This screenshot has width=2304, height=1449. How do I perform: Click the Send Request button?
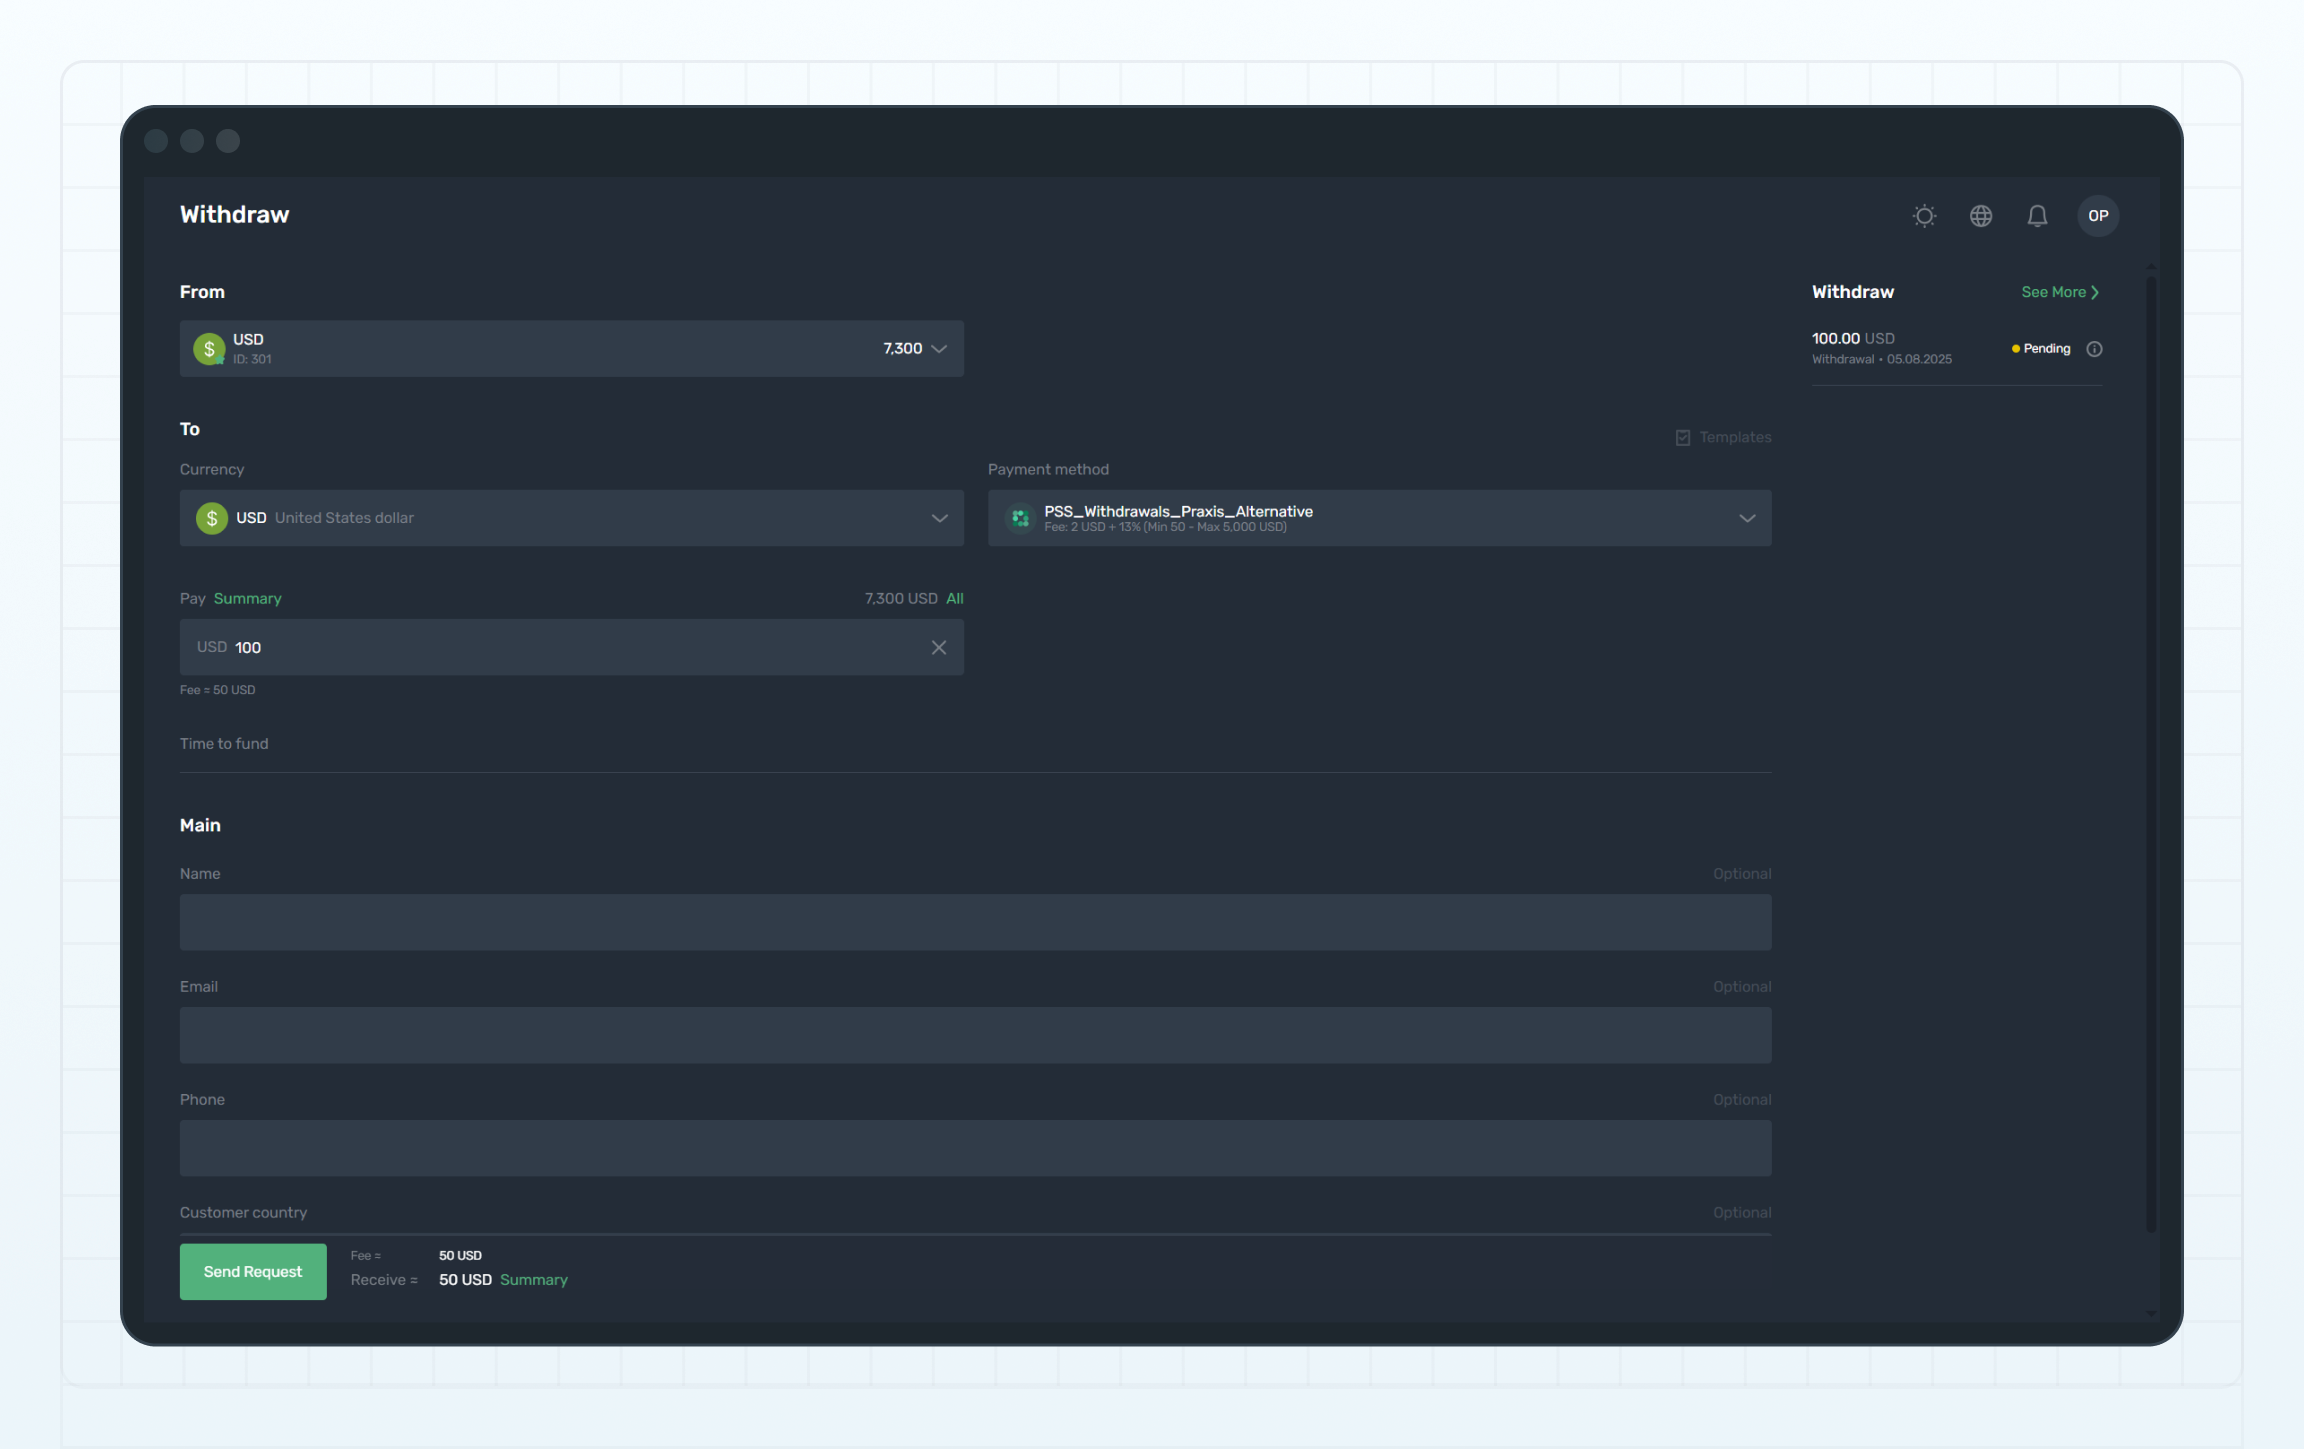[x=253, y=1272]
